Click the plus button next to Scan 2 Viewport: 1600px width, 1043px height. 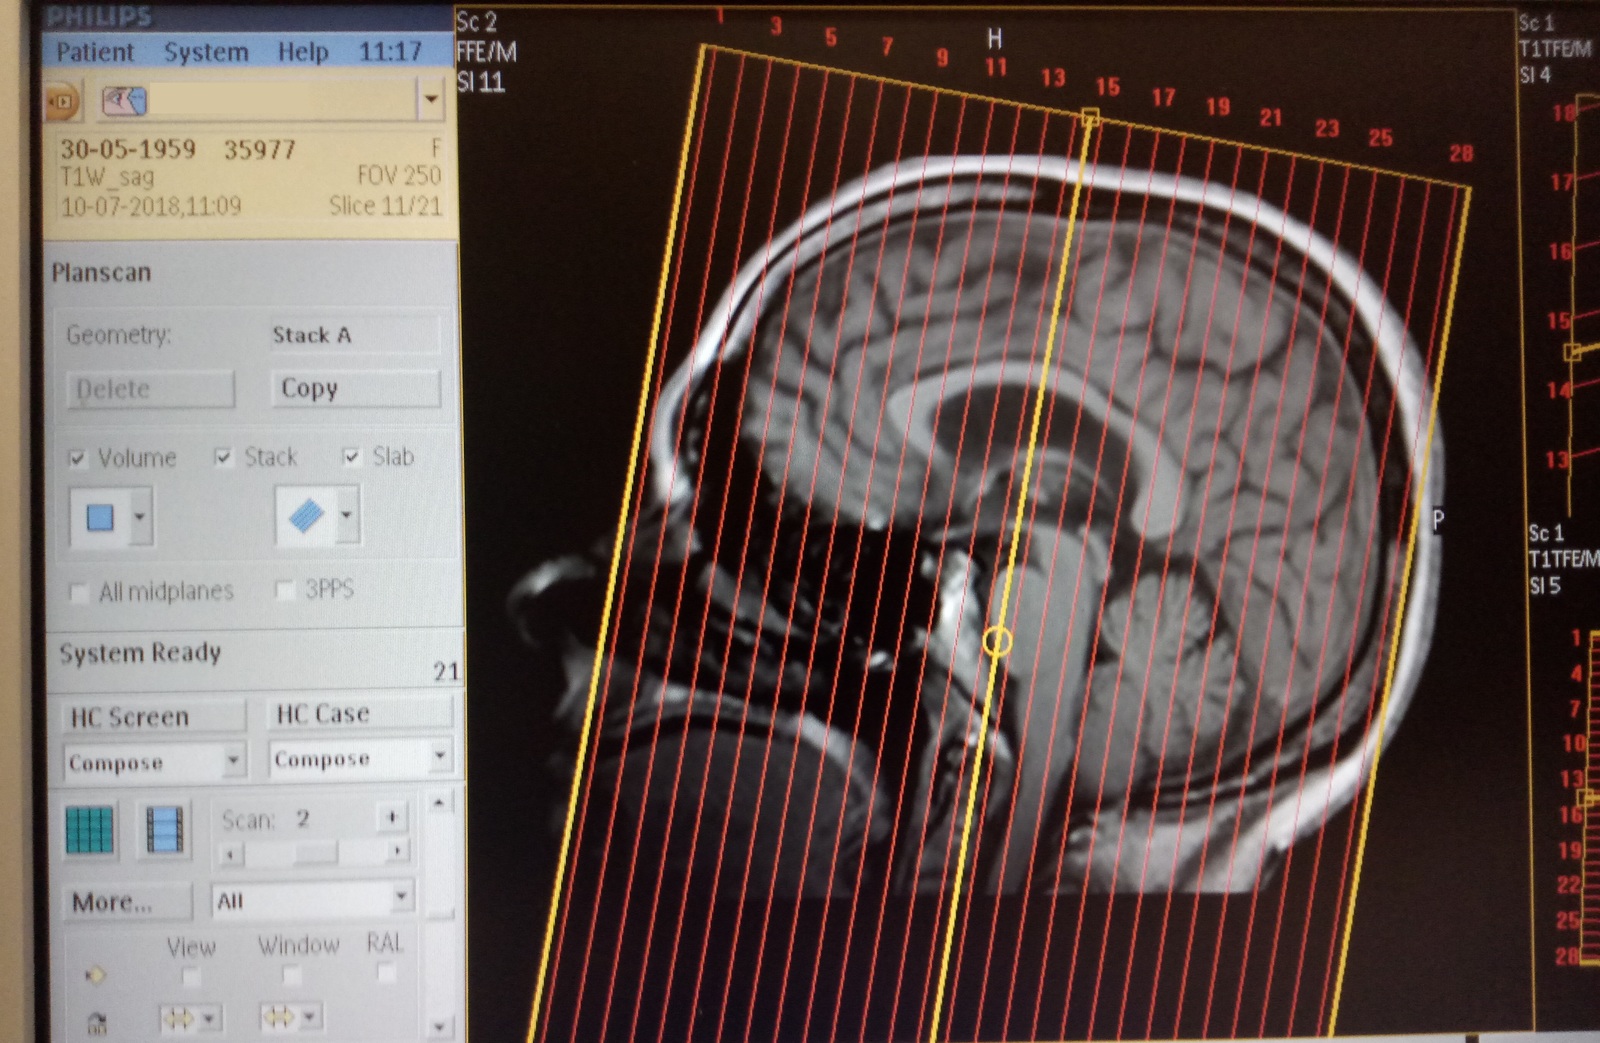pyautogui.click(x=392, y=818)
